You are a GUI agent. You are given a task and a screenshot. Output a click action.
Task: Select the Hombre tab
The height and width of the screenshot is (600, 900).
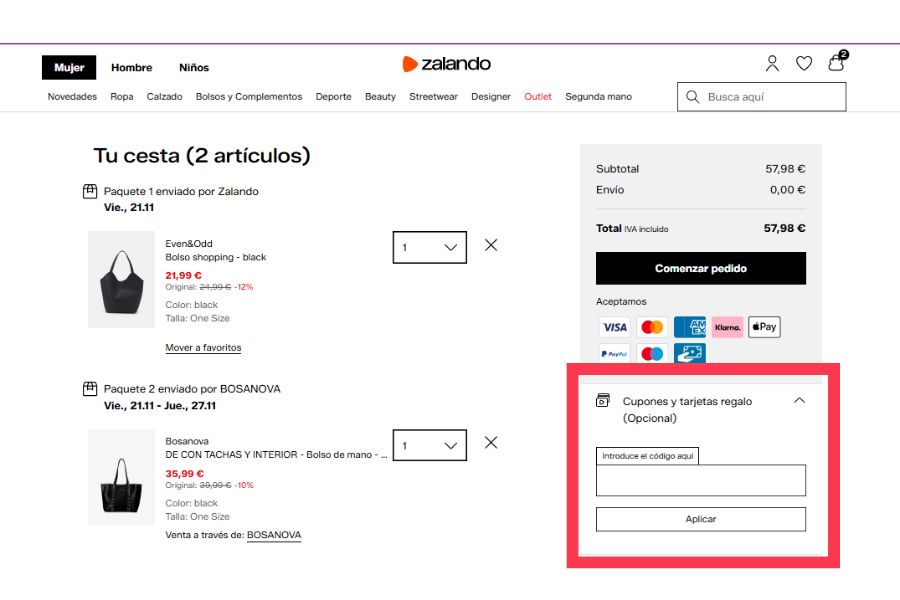point(132,68)
